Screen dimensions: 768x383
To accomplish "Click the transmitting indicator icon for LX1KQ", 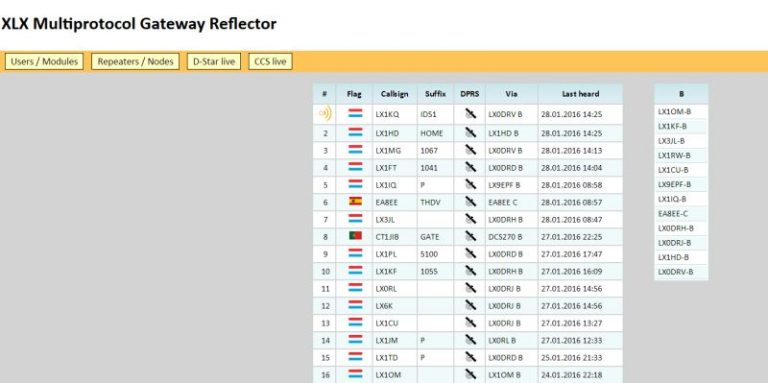I will point(325,114).
